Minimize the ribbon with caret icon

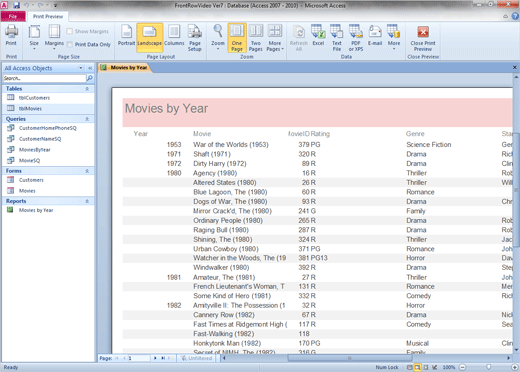(505, 16)
